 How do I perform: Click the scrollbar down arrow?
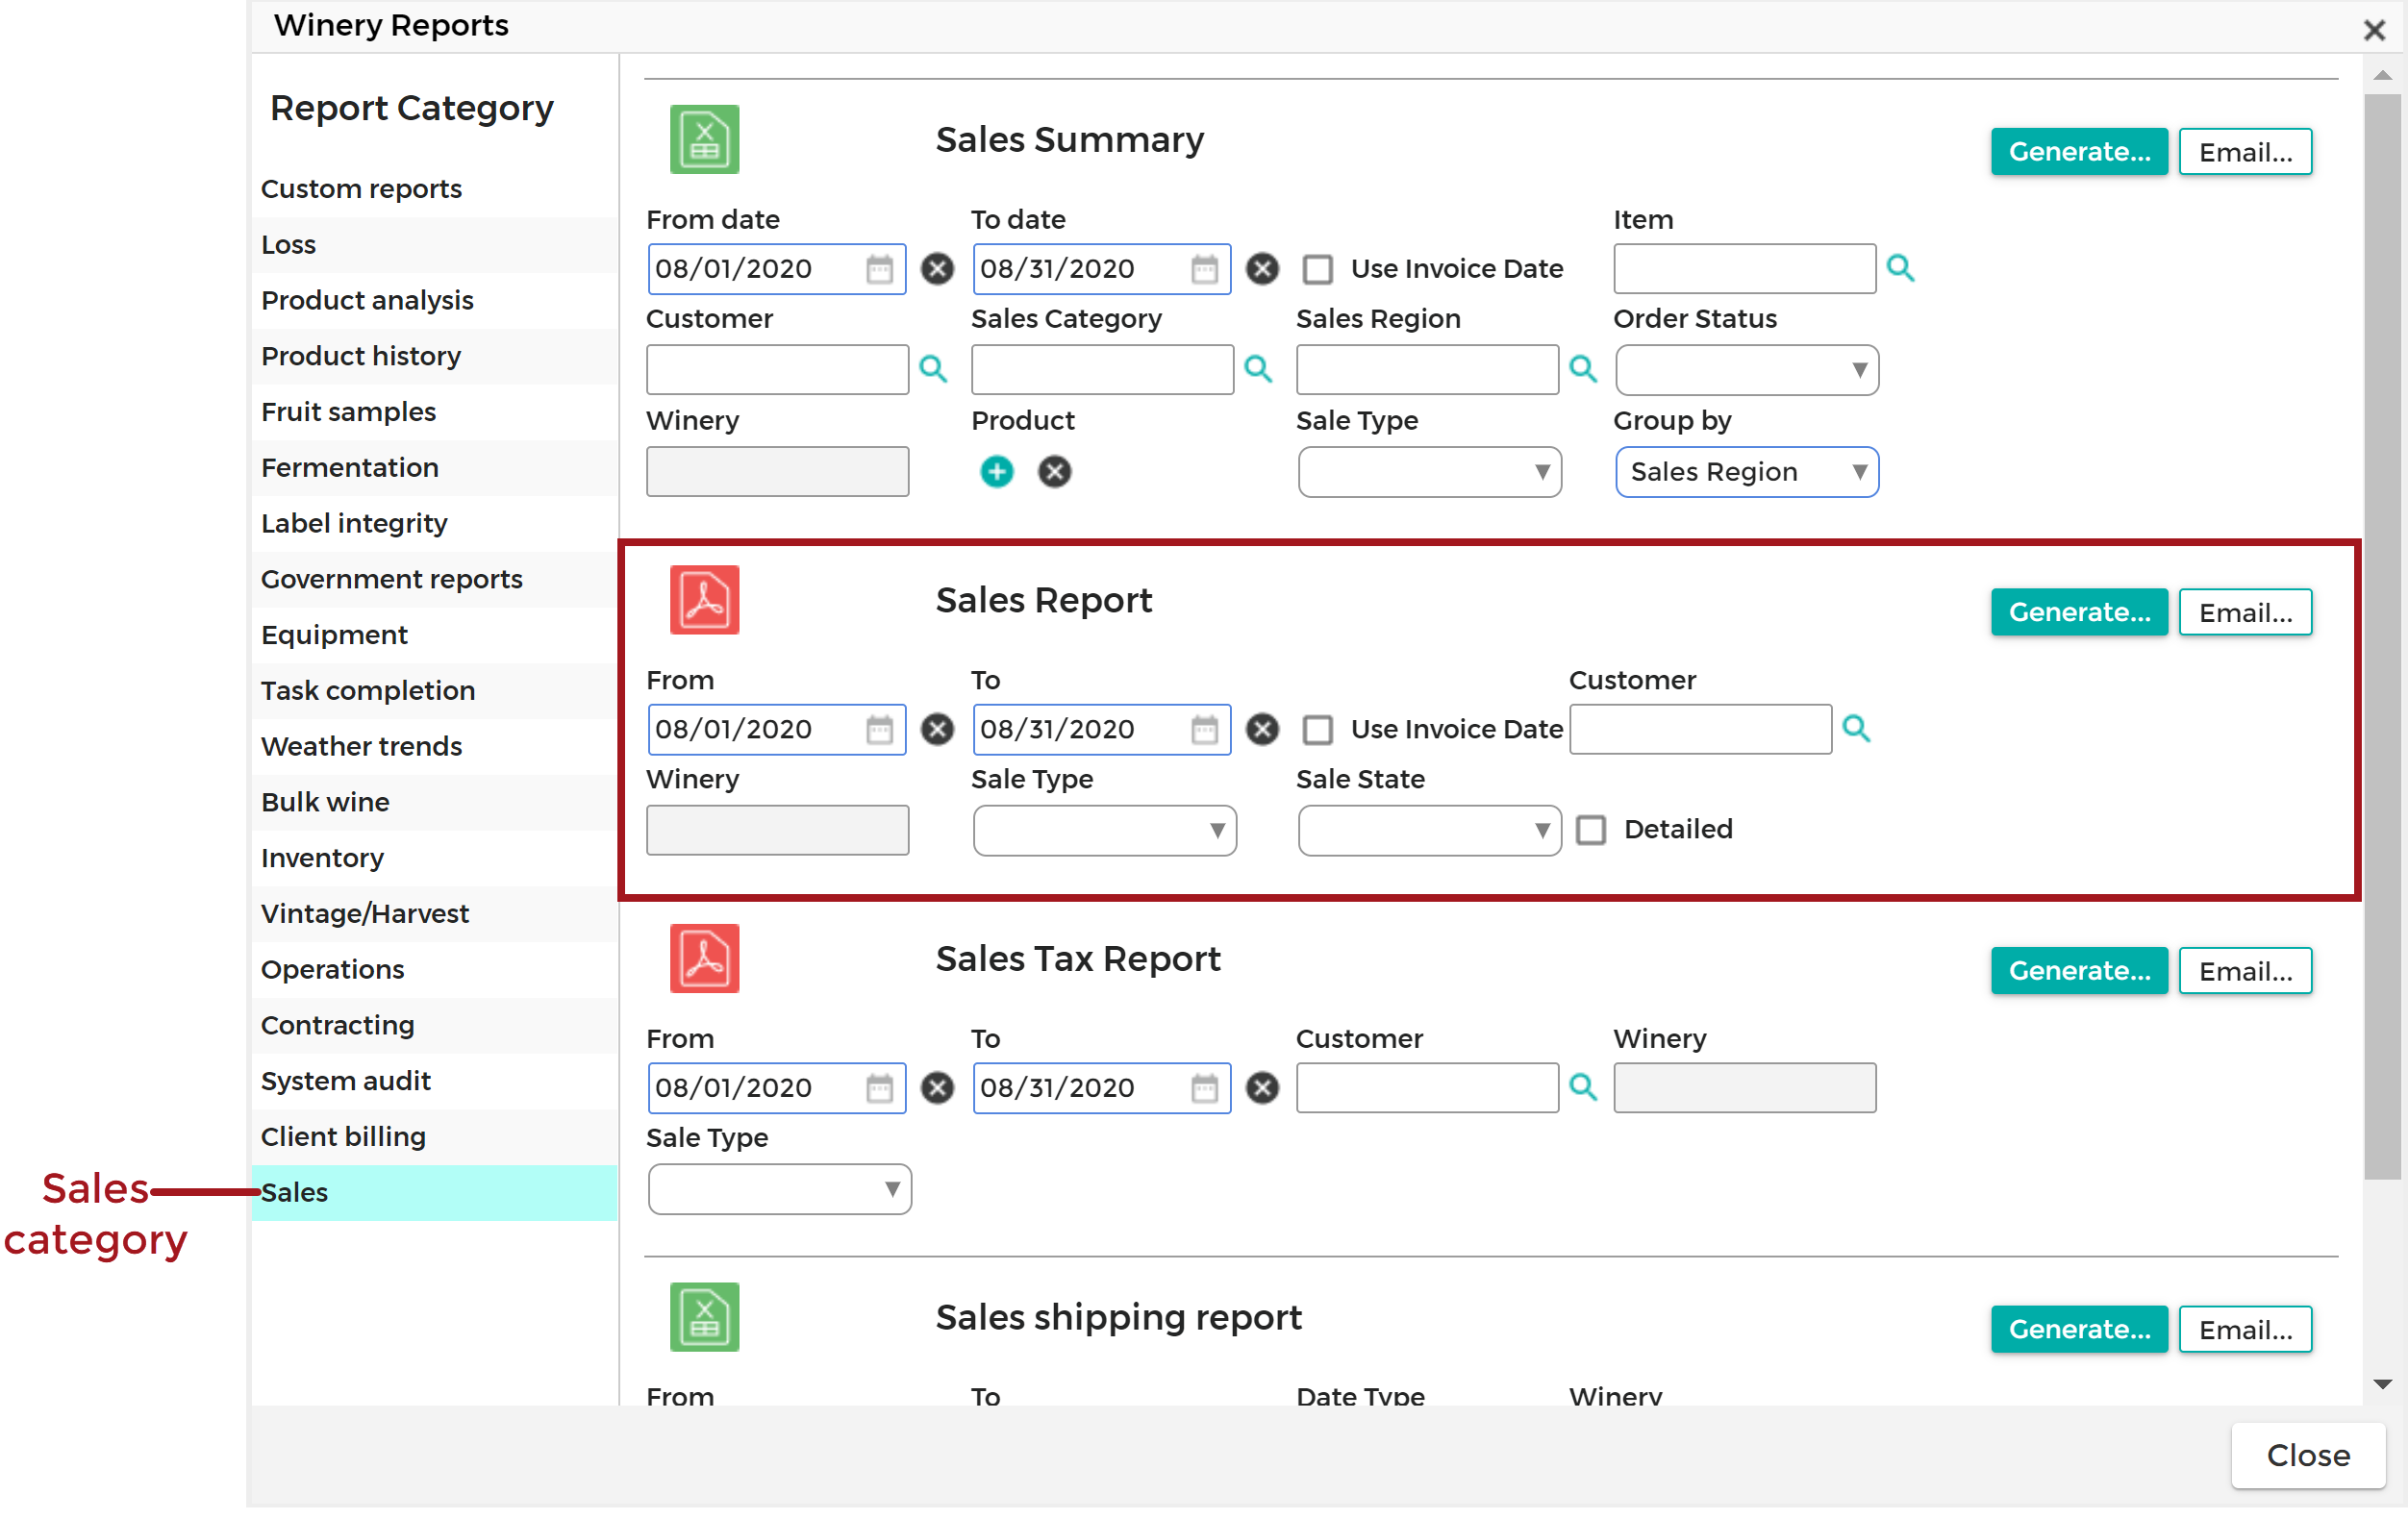[2382, 1384]
